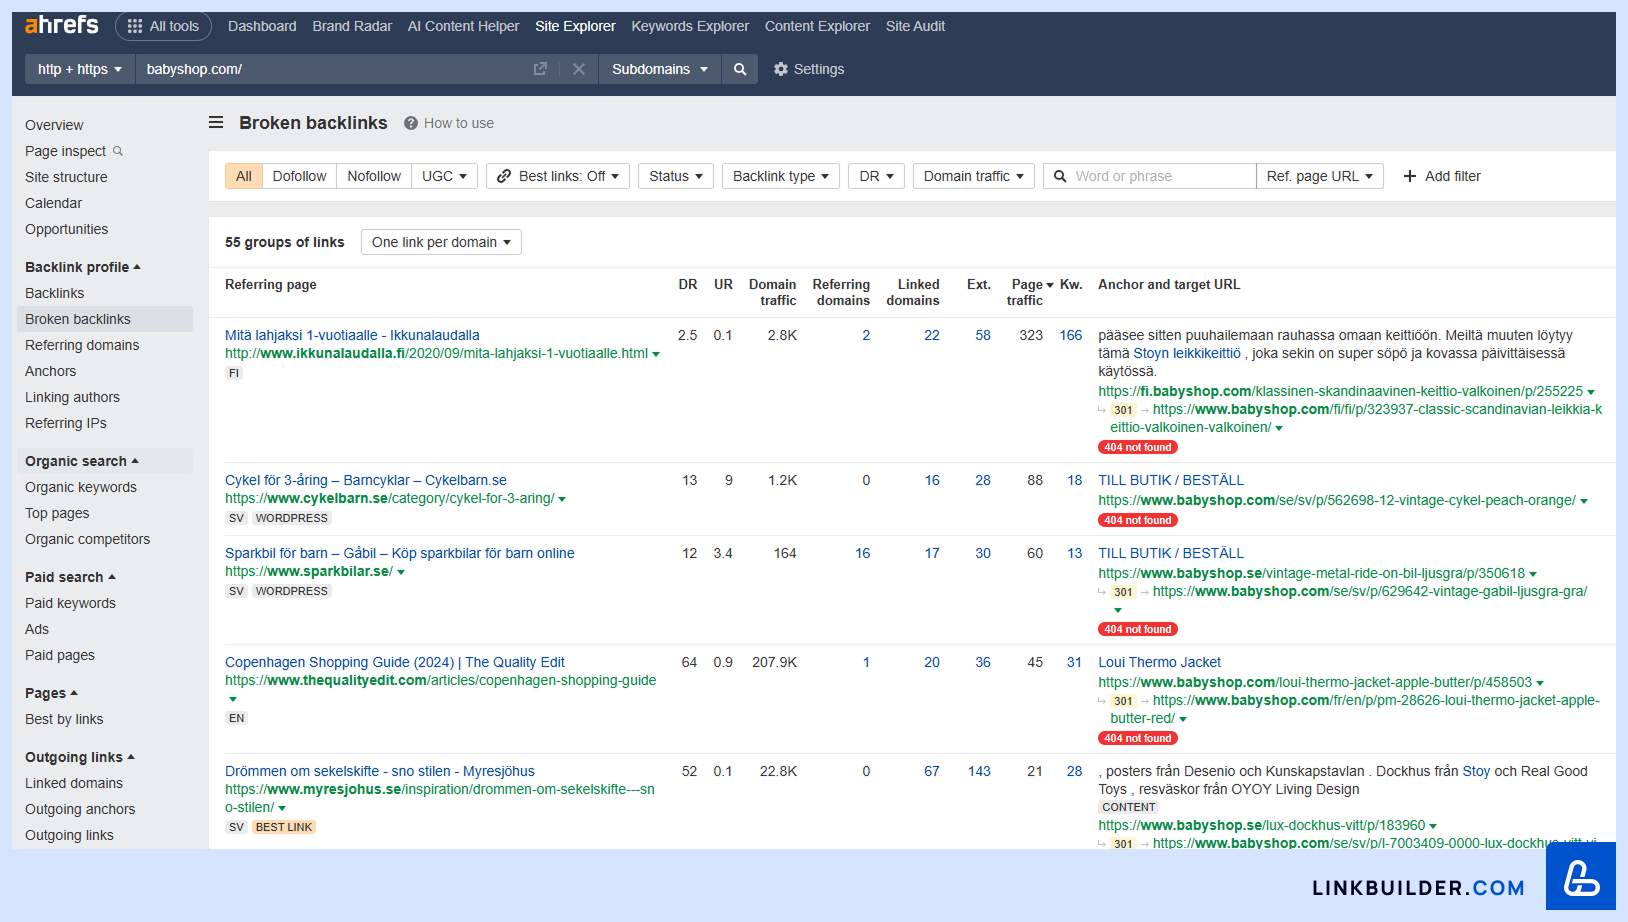The width and height of the screenshot is (1628, 922).
Task: Click the search magnifier button
Action: click(740, 69)
